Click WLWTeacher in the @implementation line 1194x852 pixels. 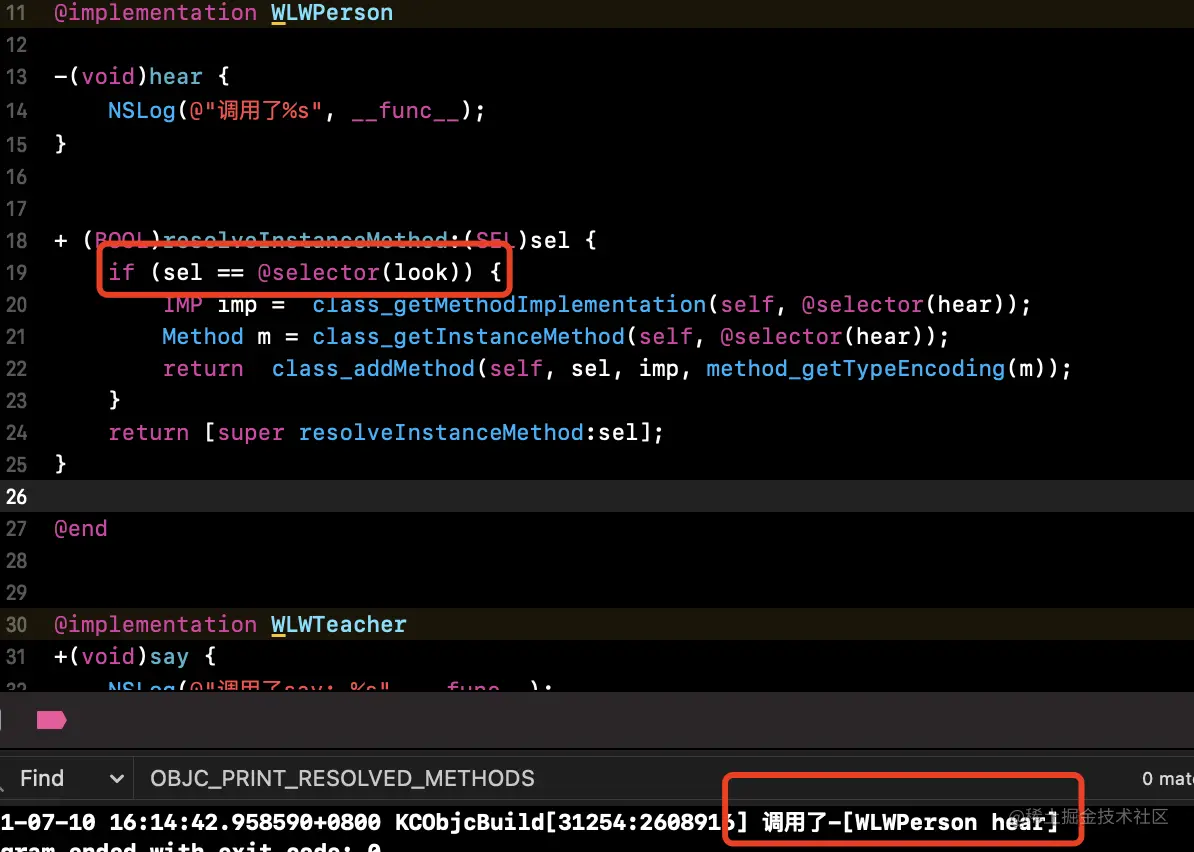[339, 624]
